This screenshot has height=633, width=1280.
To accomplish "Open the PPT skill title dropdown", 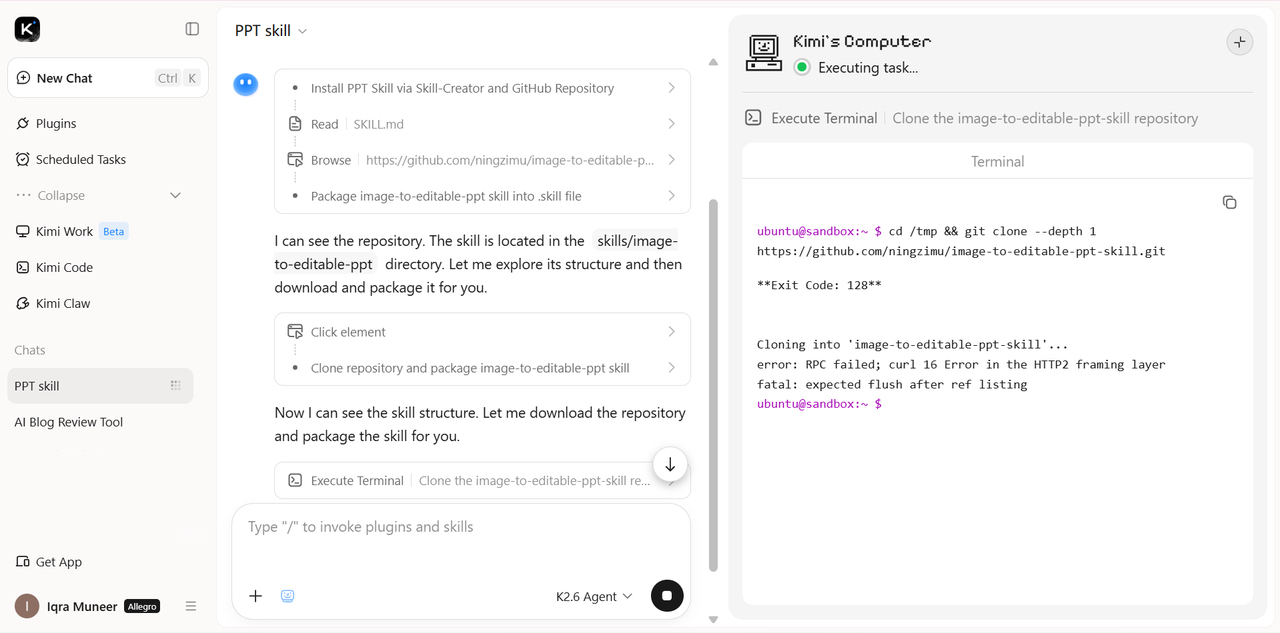I will [271, 31].
